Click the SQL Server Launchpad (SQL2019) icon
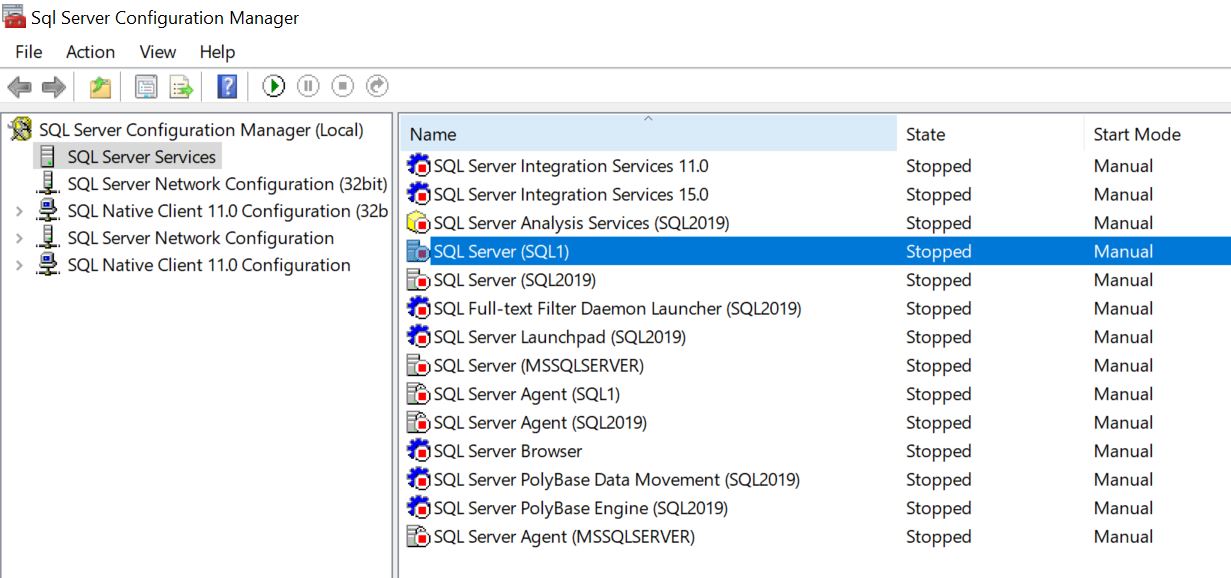This screenshot has width=1231, height=578. coord(418,337)
